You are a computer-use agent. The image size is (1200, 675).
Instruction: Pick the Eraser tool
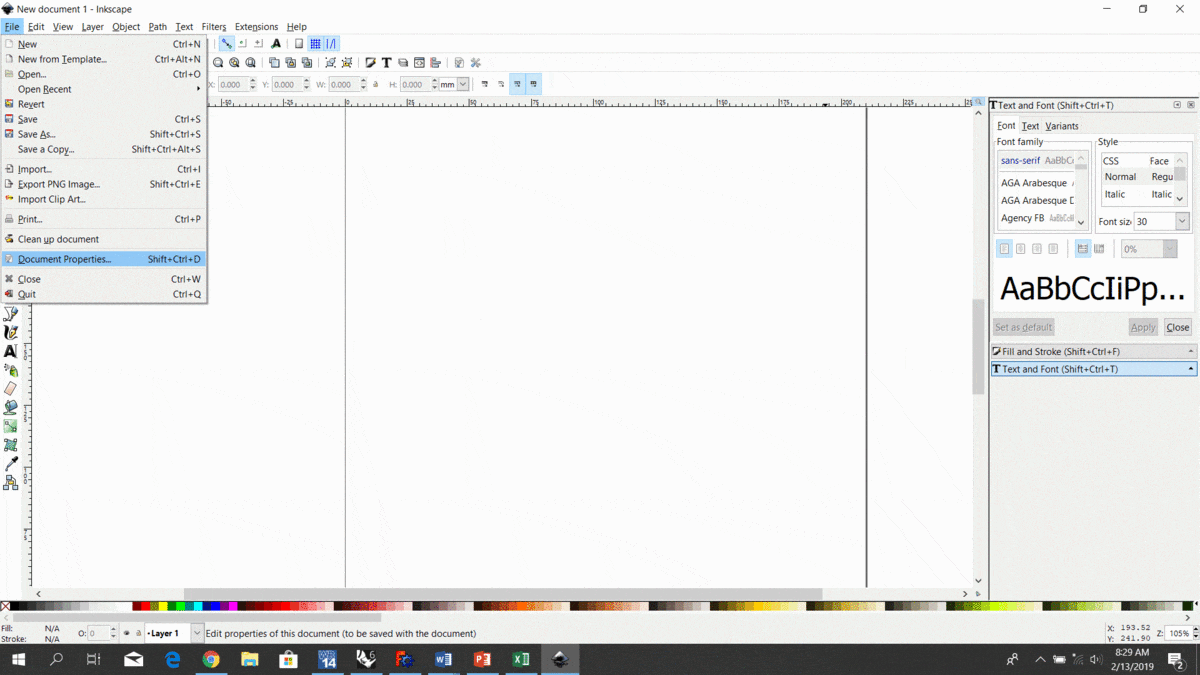tap(11, 389)
